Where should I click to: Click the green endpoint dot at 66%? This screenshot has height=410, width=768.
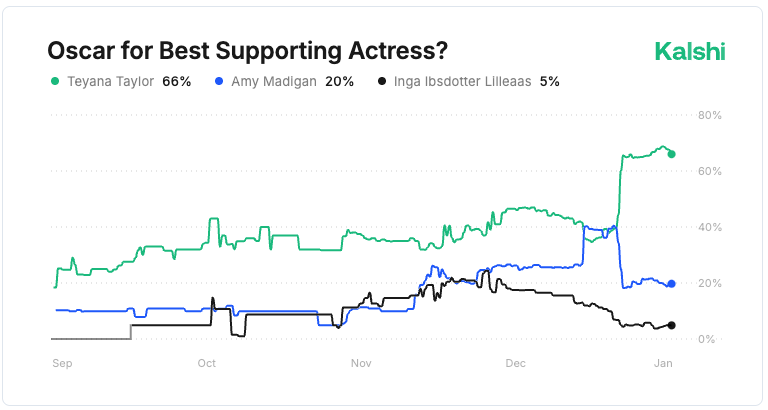[x=671, y=154]
